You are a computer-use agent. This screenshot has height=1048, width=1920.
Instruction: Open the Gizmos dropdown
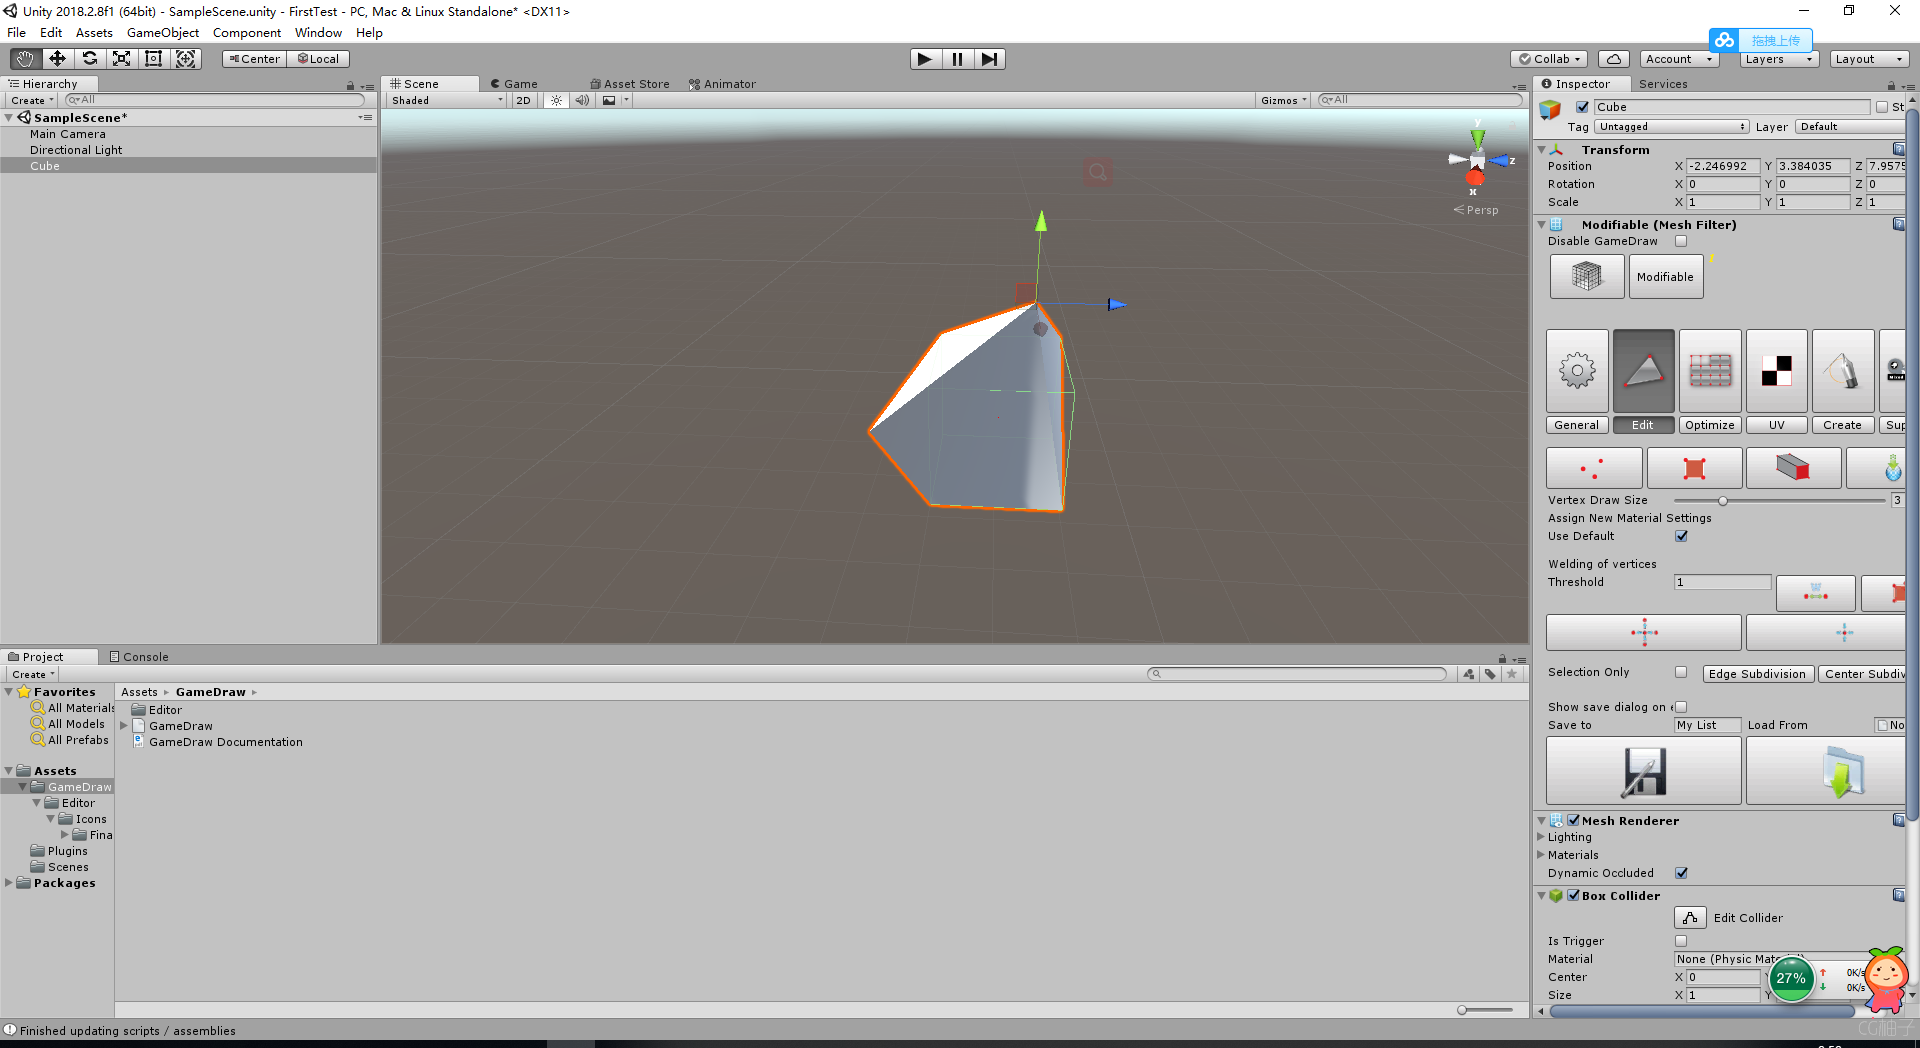tap(1283, 100)
